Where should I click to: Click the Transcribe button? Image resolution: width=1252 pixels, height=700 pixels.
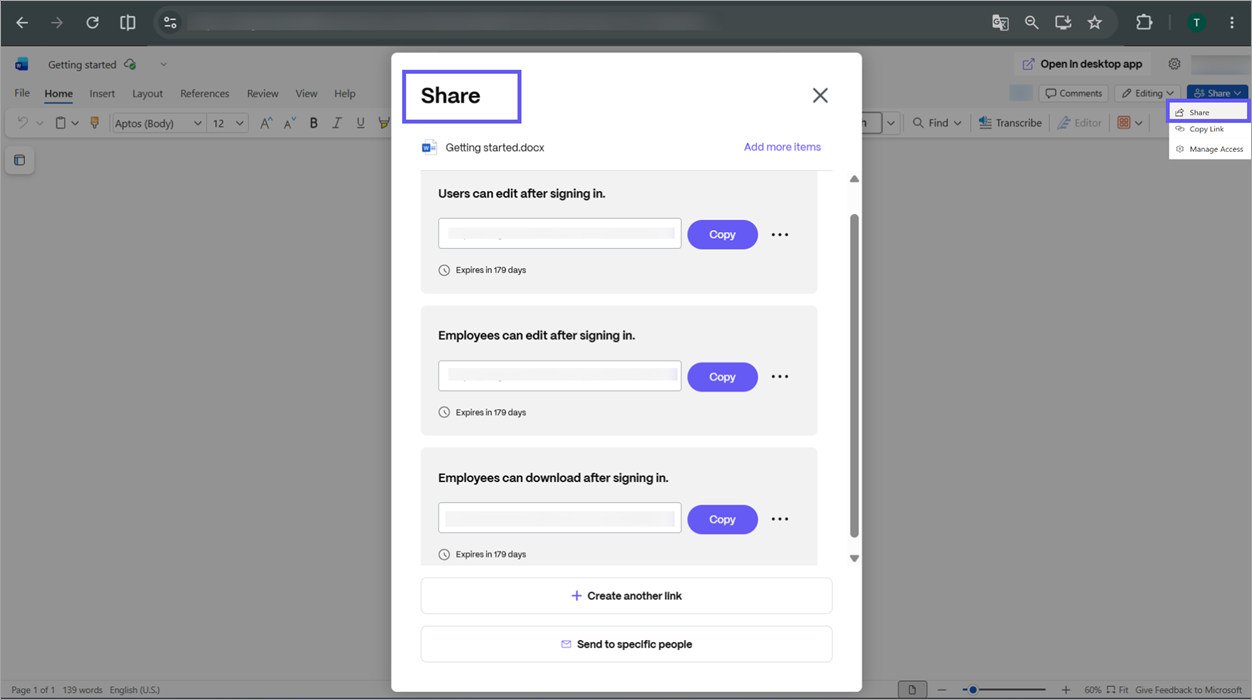coord(1010,123)
